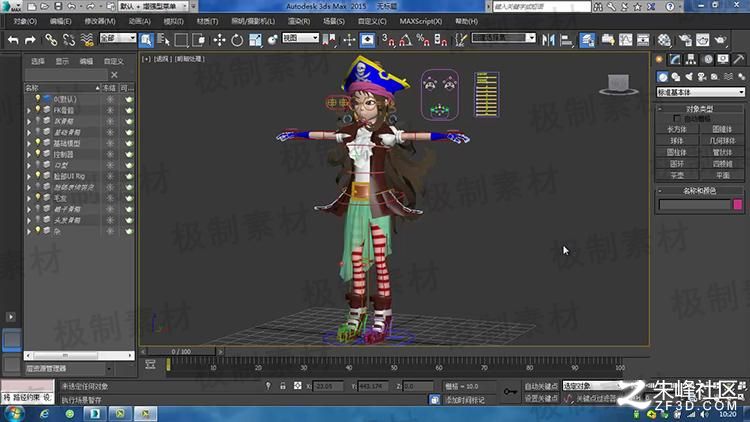The height and width of the screenshot is (422, 750).
Task: Click the Windows Start button
Action: pos(14,413)
